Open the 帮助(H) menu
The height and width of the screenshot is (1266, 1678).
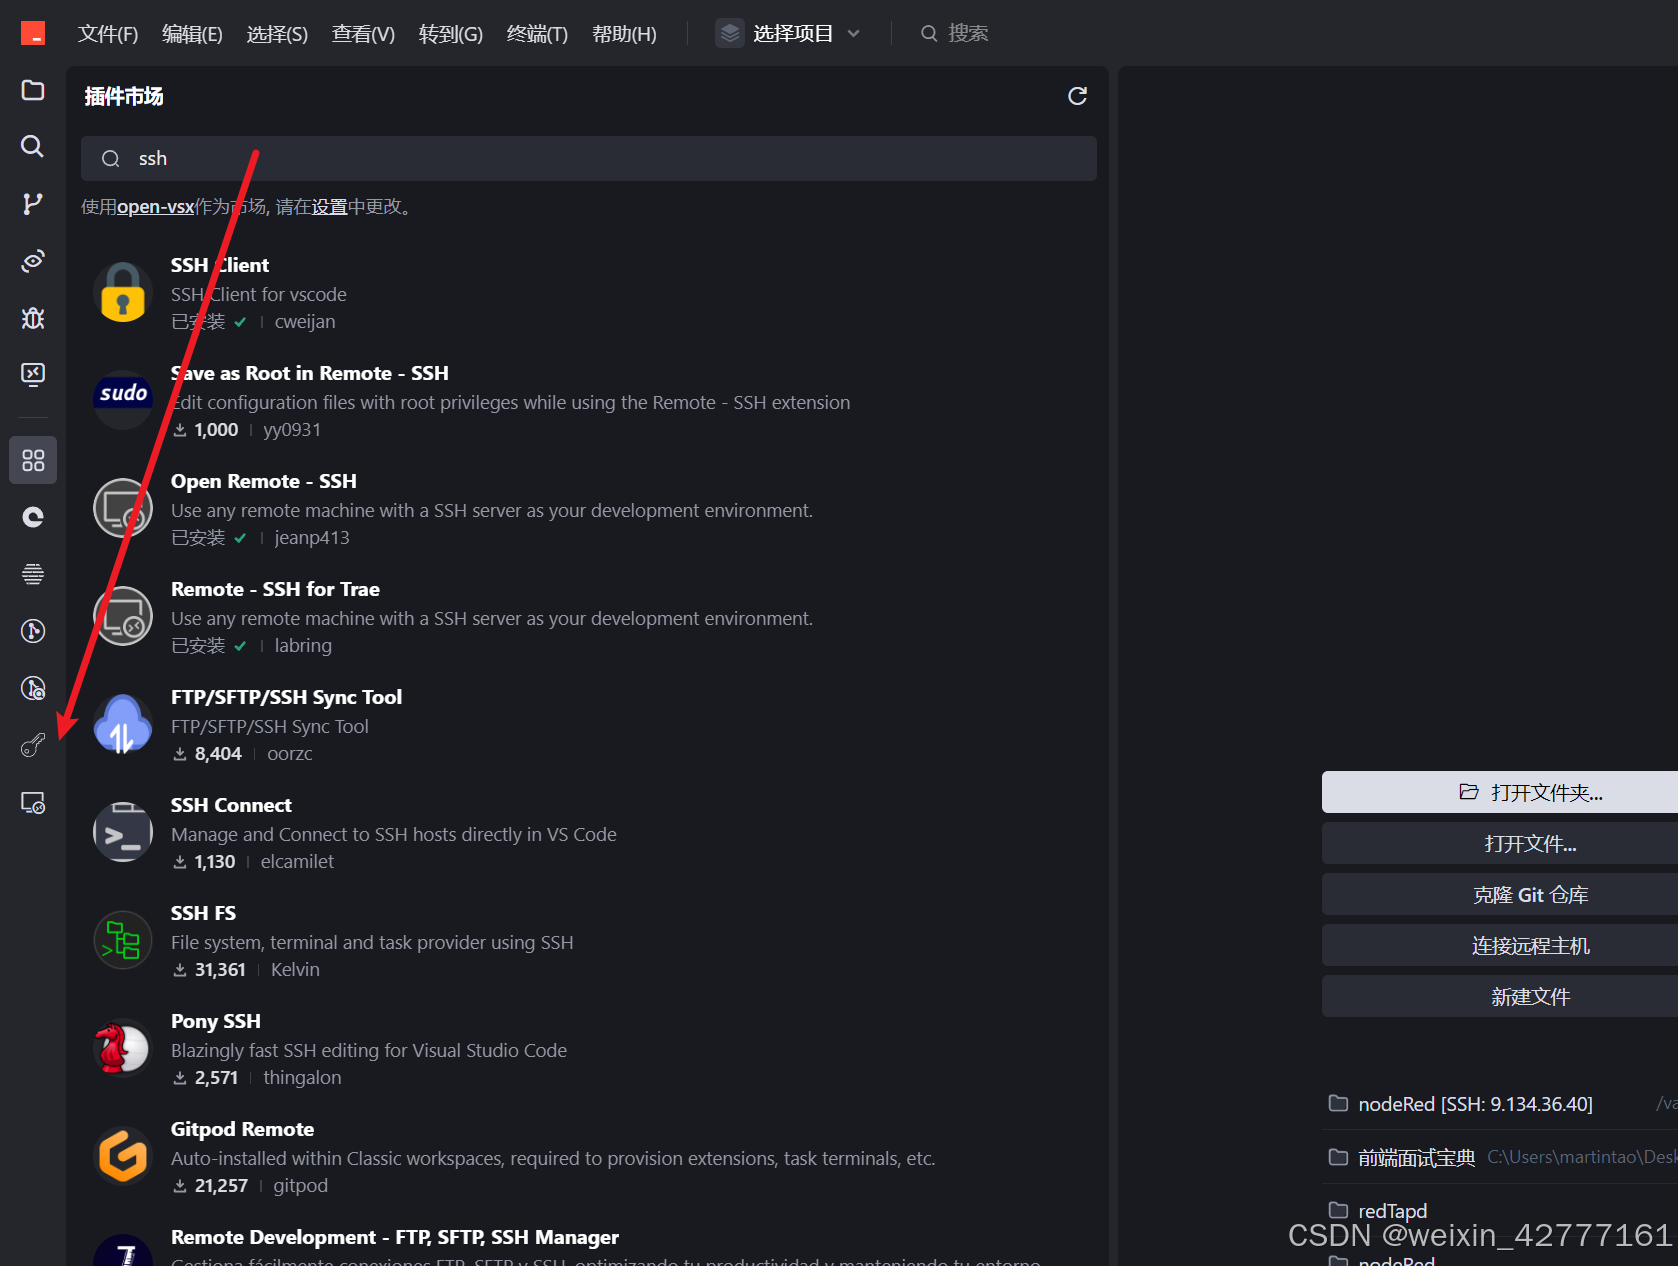pos(624,34)
